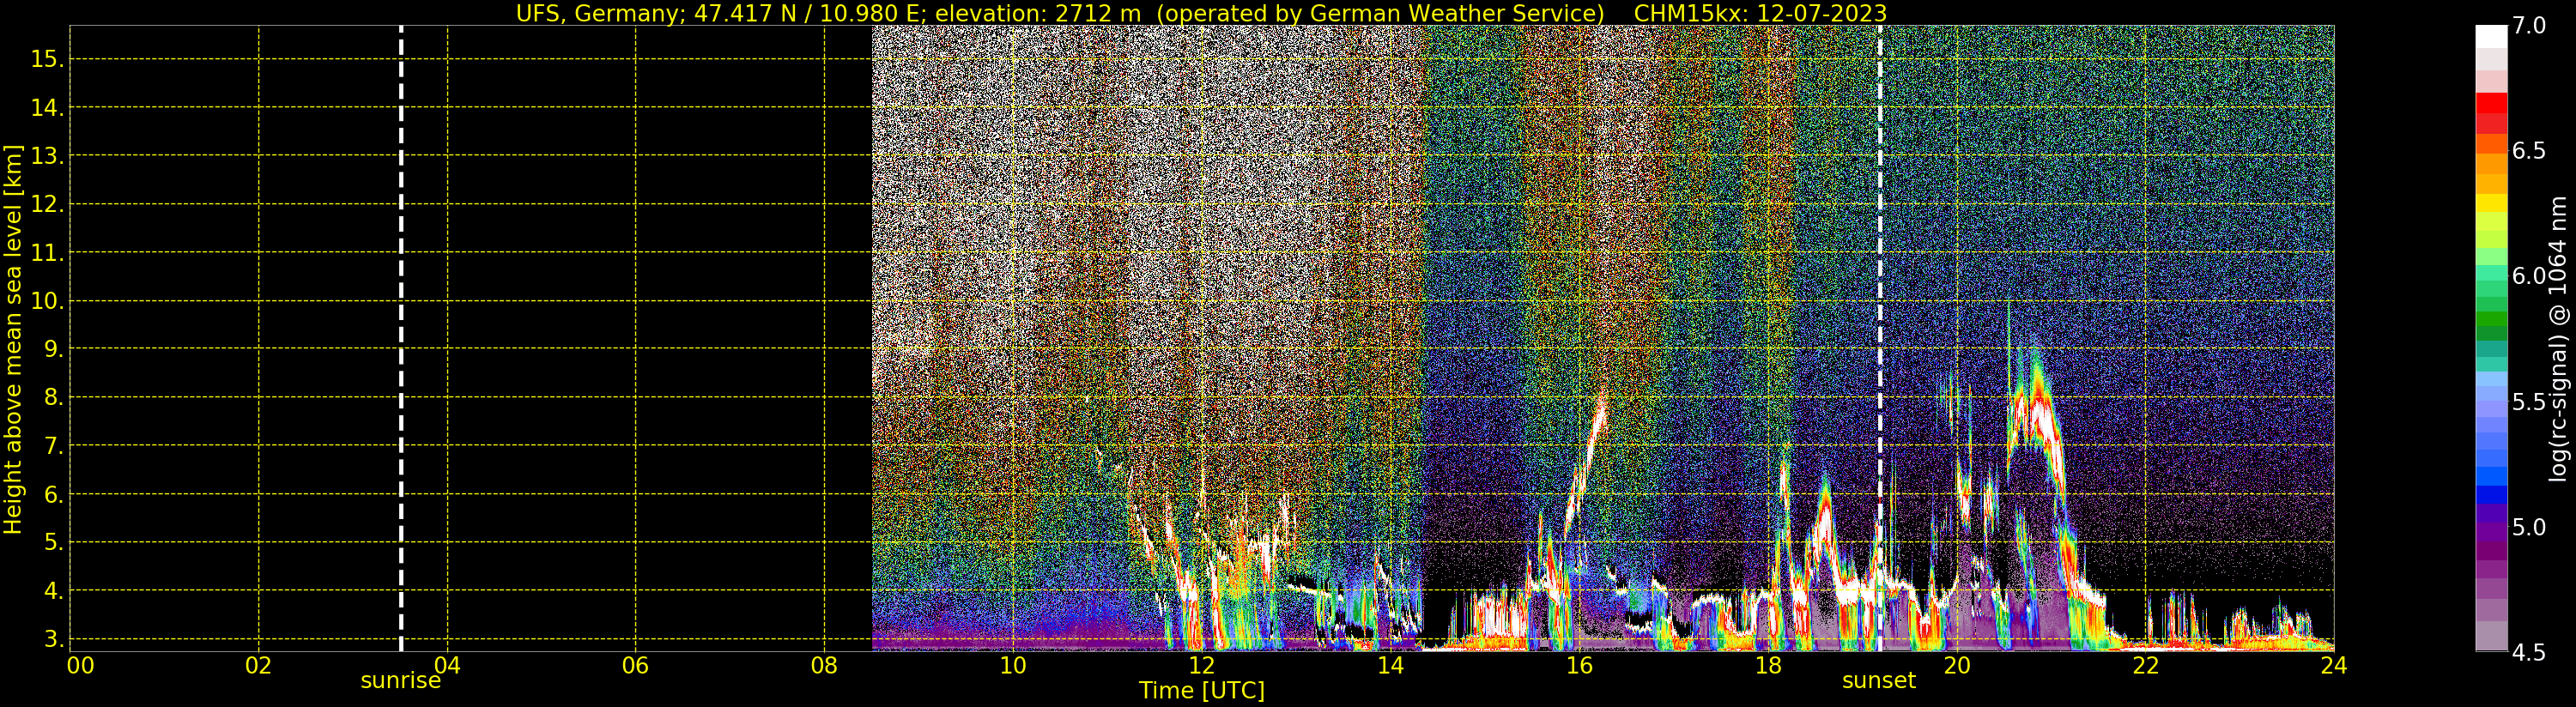The image size is (2576, 707).
Task: Click the '16' time axis tick label
Action: [1579, 665]
